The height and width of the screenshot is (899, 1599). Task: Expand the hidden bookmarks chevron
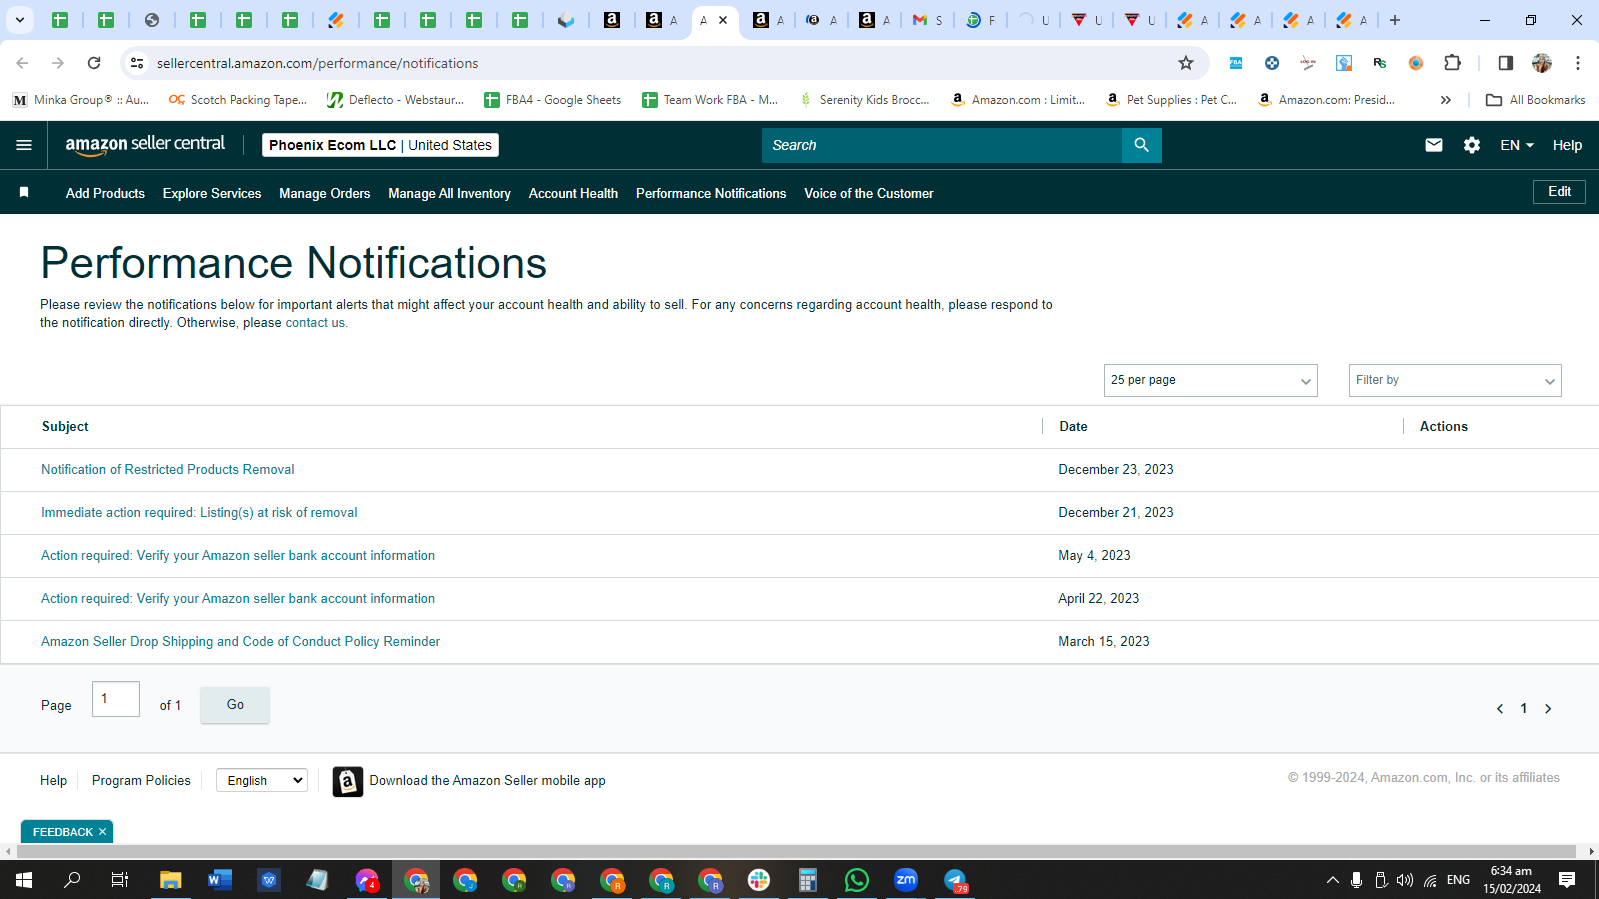point(1445,100)
